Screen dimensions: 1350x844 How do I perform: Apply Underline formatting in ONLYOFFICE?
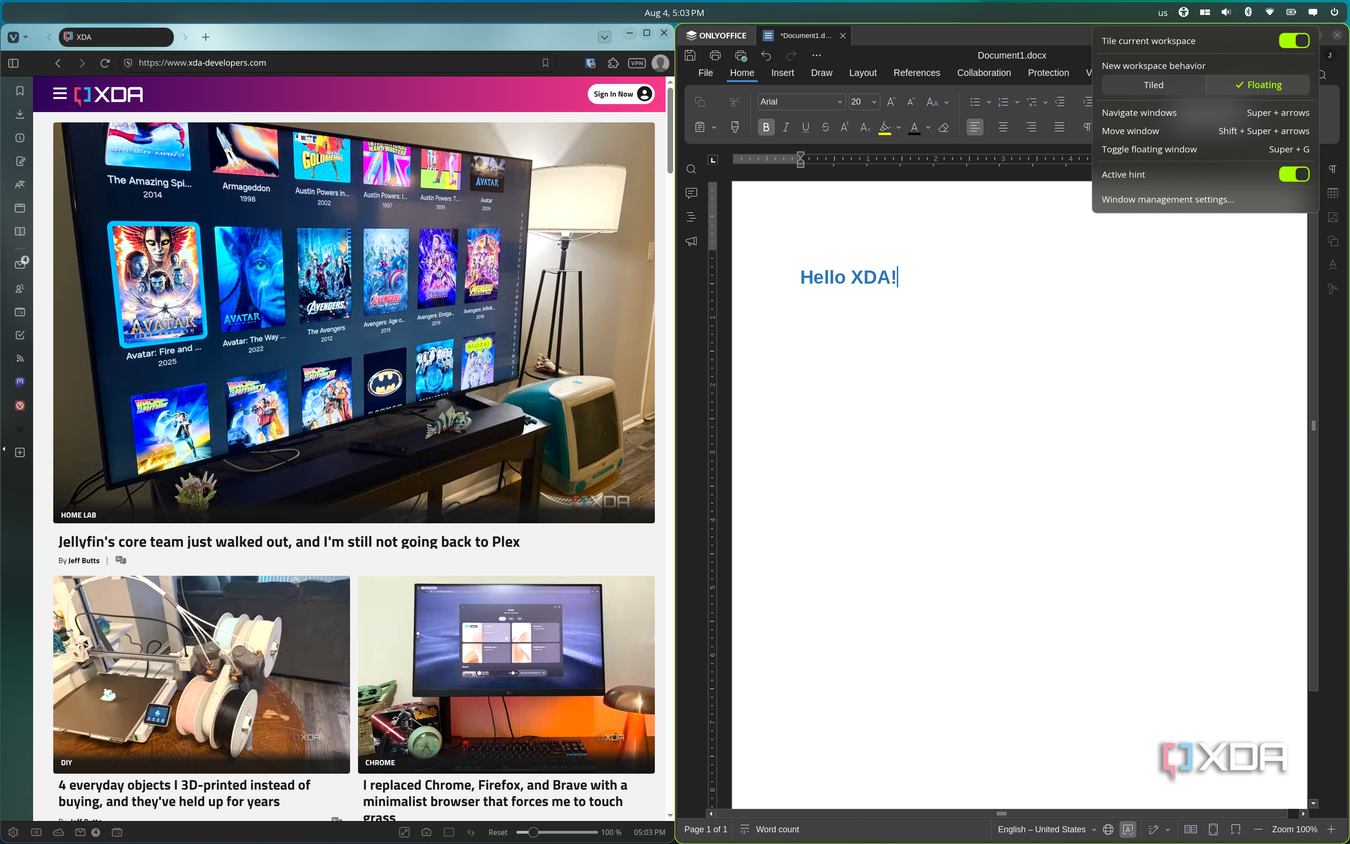pos(805,127)
